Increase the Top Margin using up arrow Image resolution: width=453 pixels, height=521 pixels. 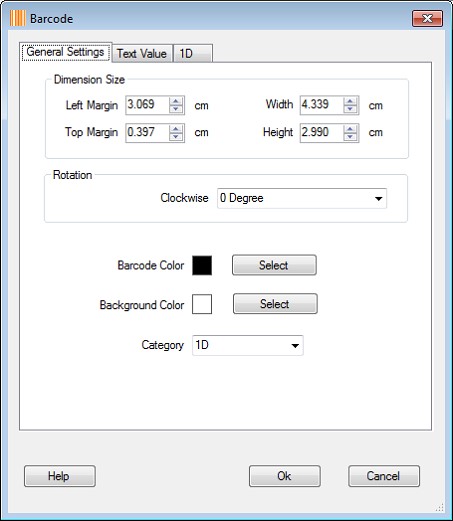(x=176, y=129)
